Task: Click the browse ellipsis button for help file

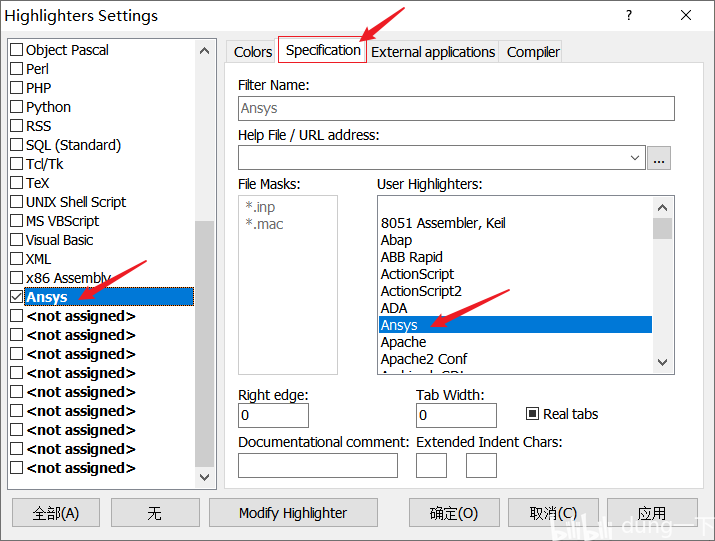Action: 658,158
